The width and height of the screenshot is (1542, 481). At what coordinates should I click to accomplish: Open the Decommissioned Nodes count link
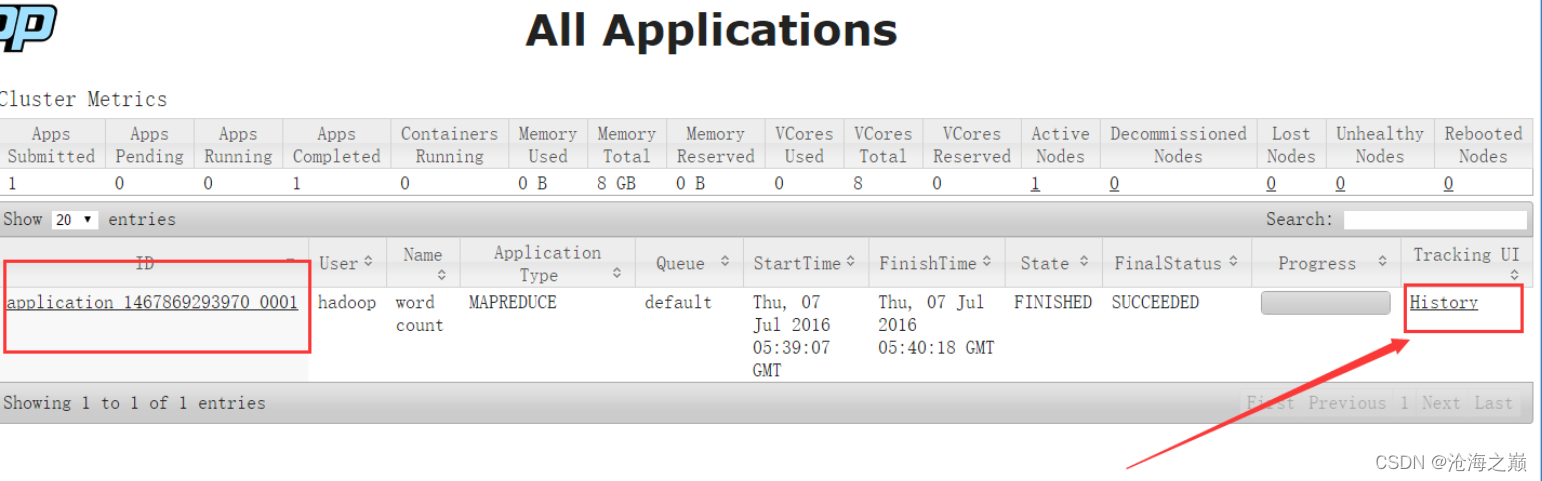coord(1114,184)
